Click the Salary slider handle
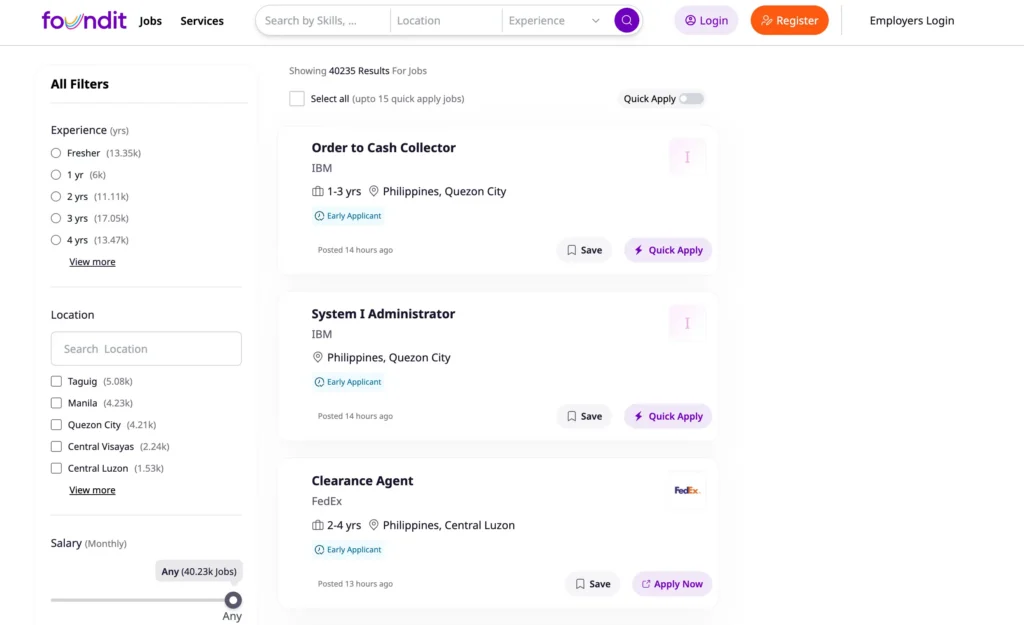The image size is (1024, 625). point(233,600)
